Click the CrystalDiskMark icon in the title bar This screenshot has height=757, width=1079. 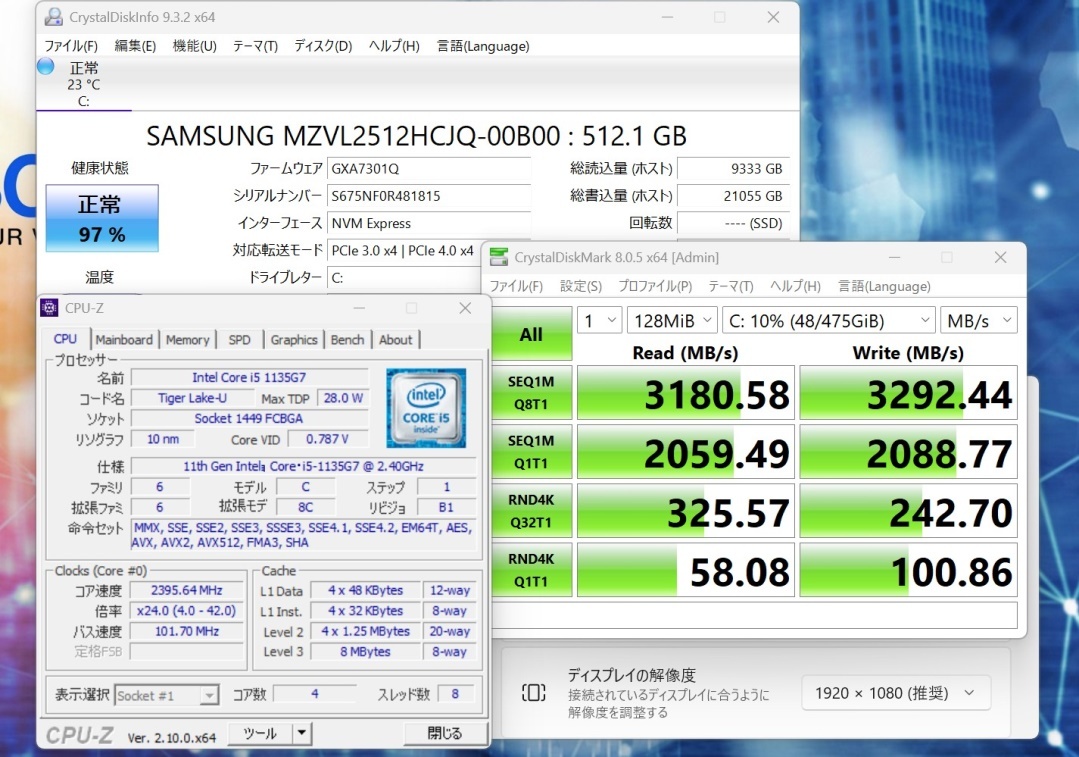(x=497, y=257)
